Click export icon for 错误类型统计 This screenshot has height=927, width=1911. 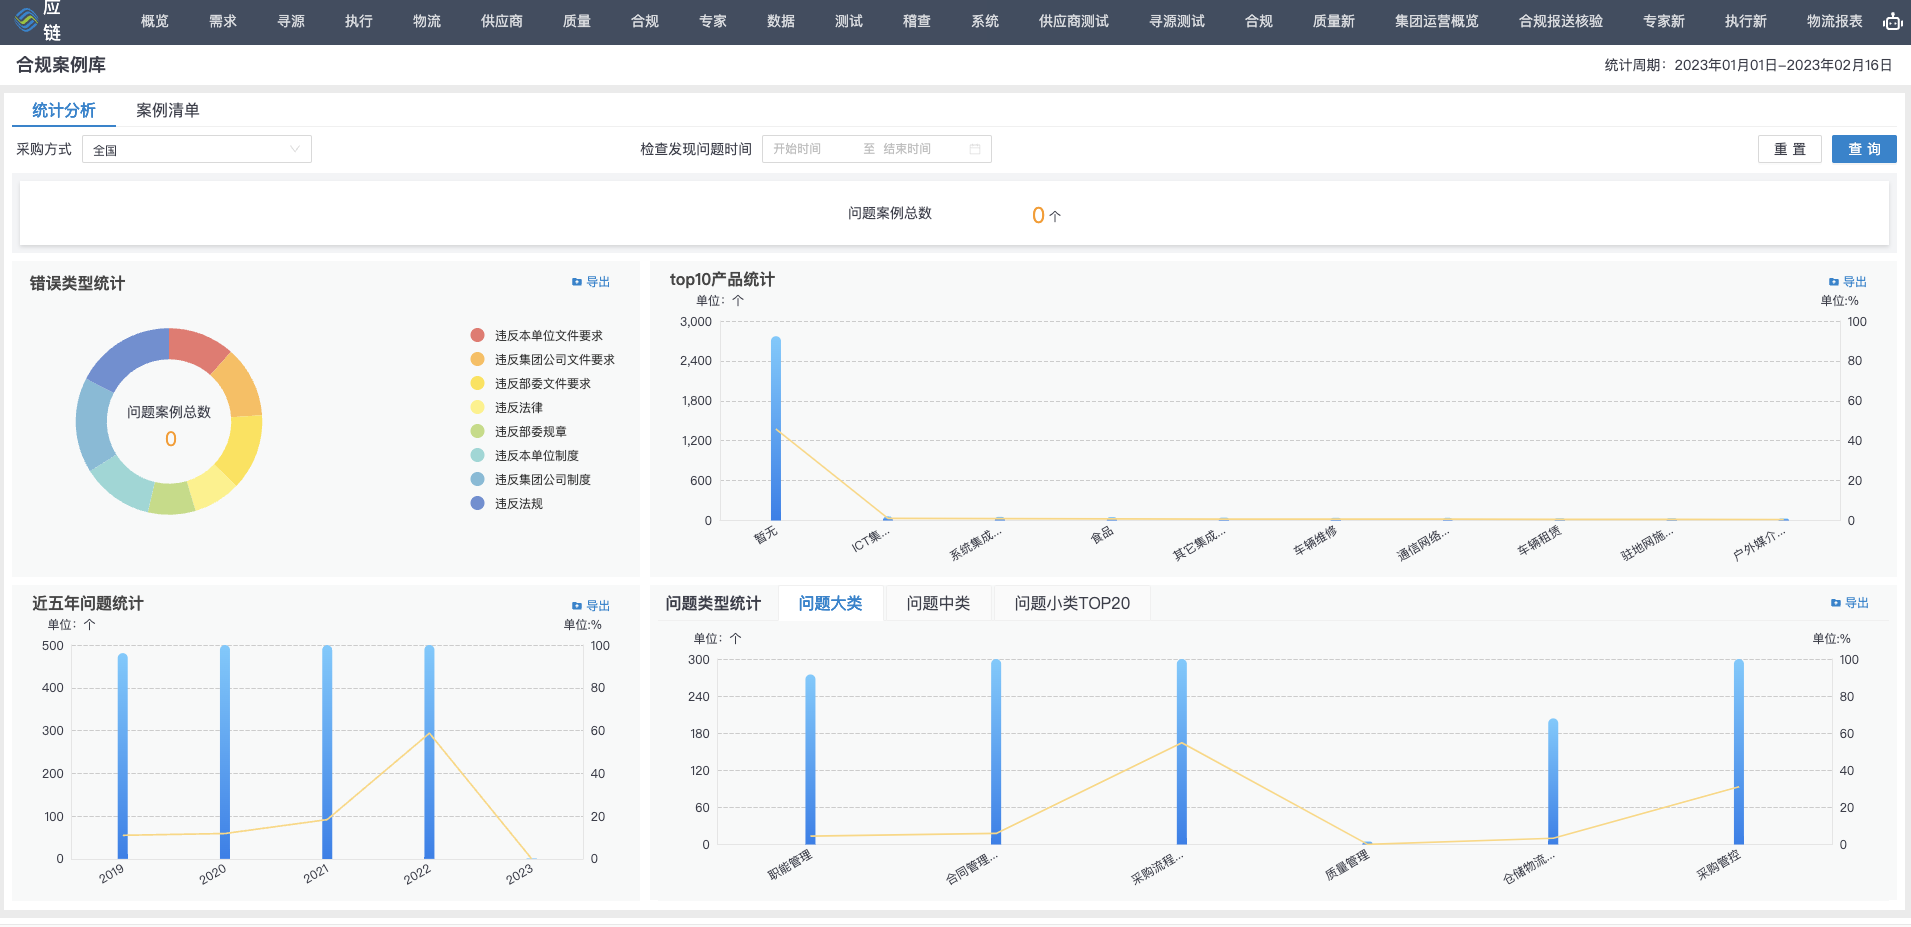[x=576, y=282]
